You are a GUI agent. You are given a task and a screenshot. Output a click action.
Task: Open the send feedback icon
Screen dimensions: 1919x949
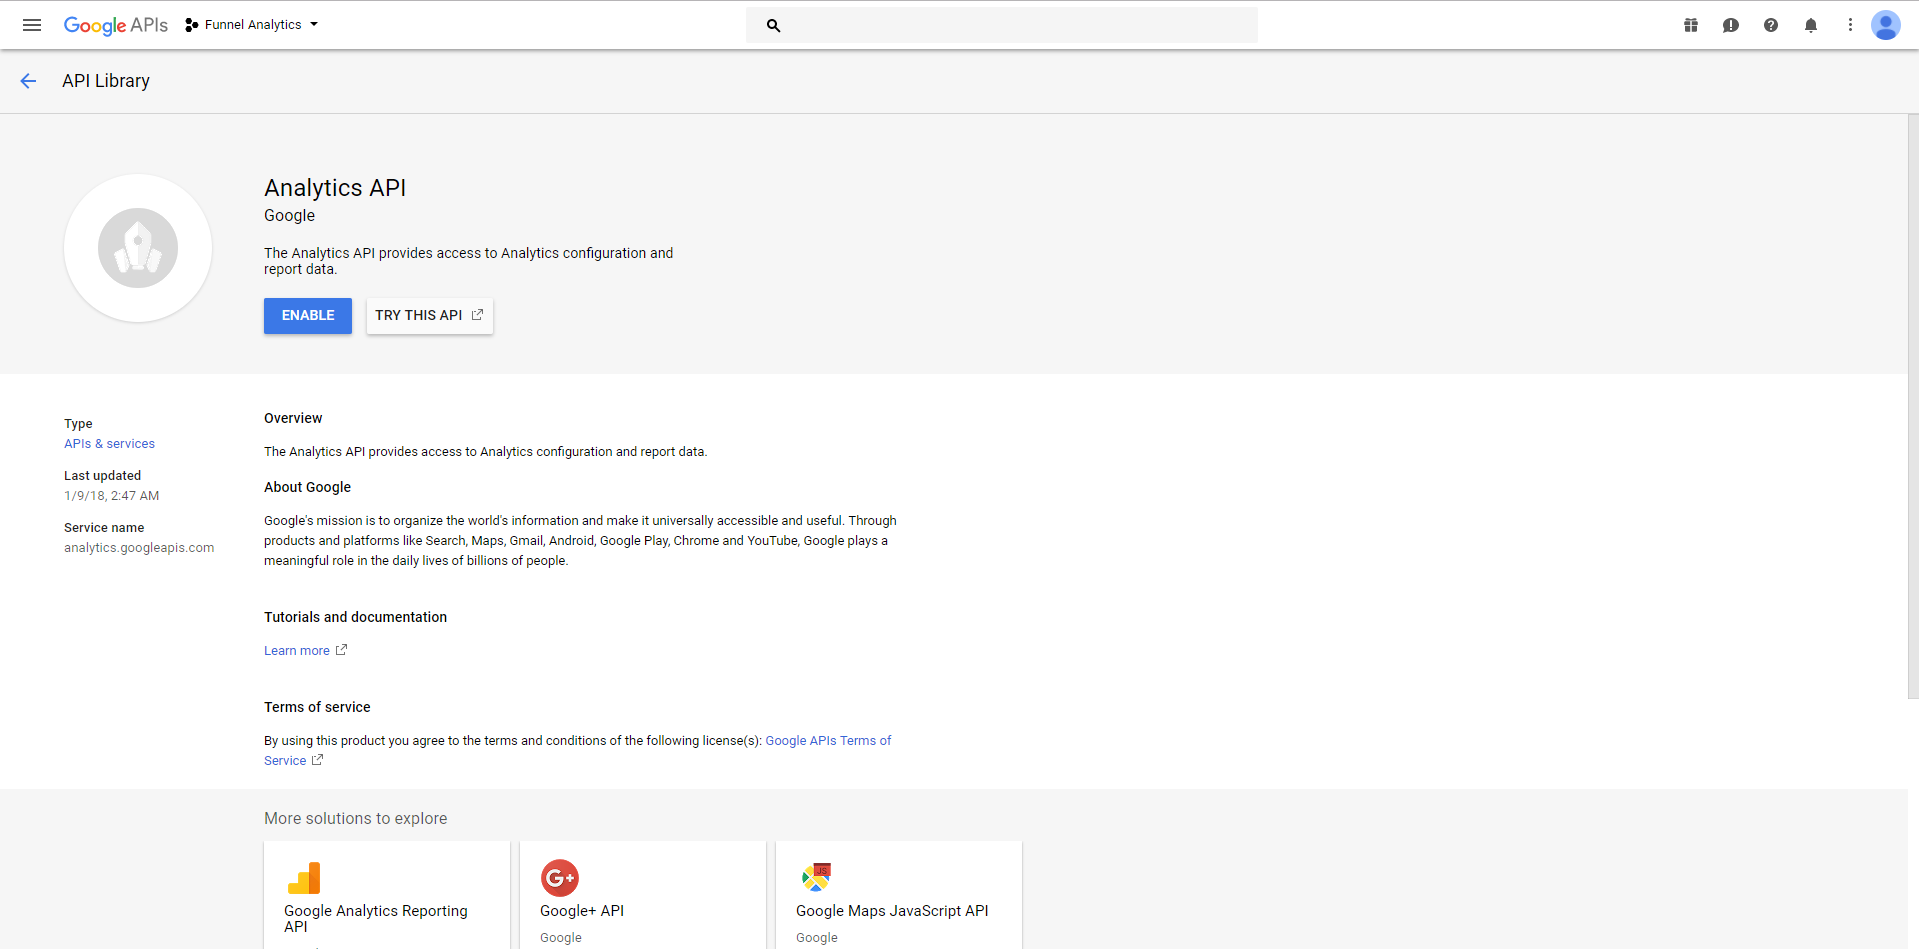(x=1731, y=25)
